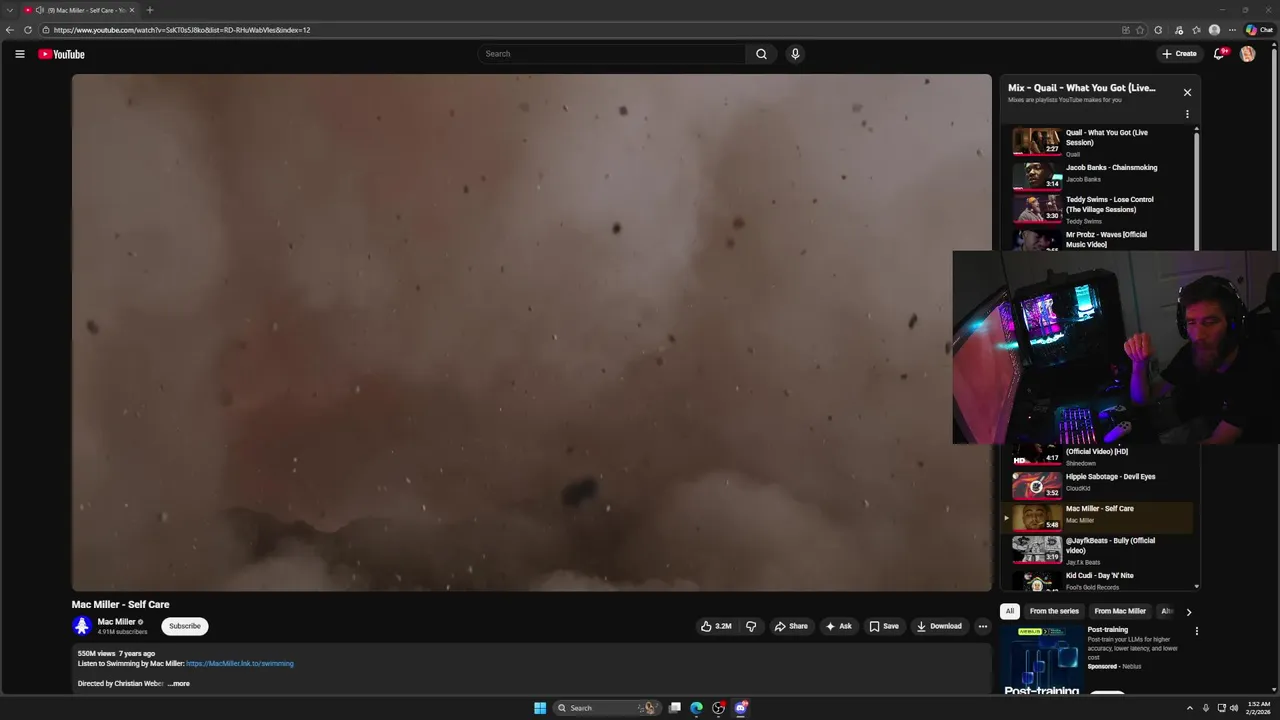1280x720 pixels.
Task: Go to the YouTube home logo
Action: (x=62, y=54)
